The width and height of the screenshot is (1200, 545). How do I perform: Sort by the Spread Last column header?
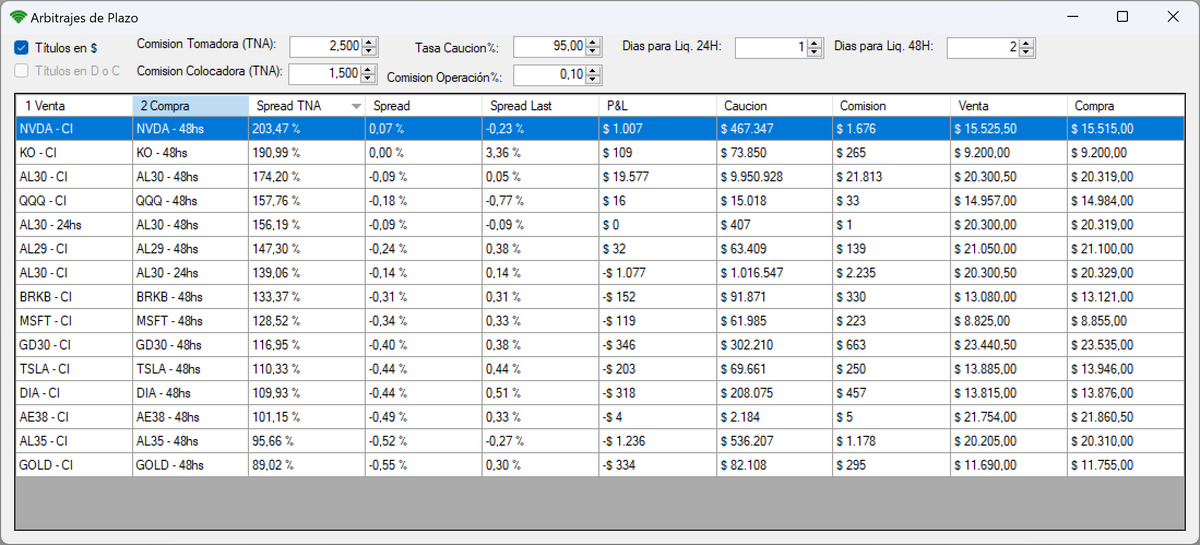pos(540,106)
